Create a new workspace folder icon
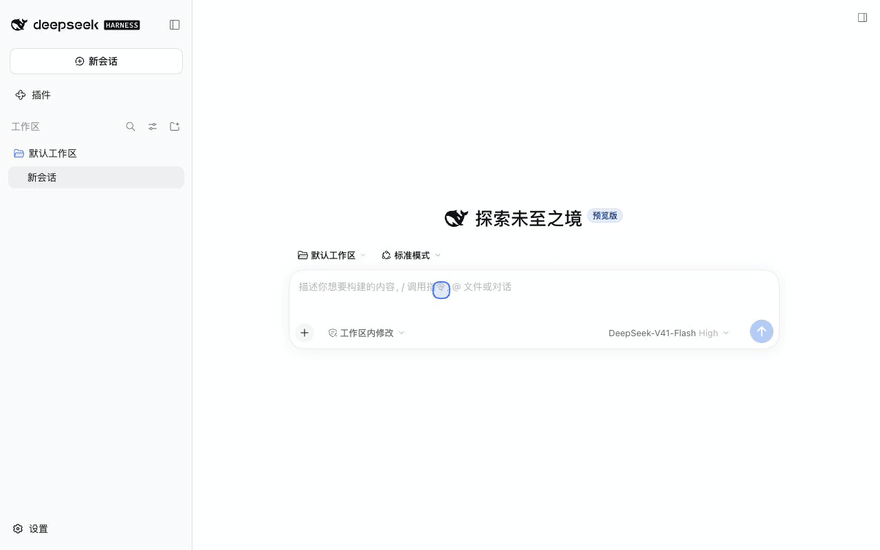 pyautogui.click(x=175, y=126)
